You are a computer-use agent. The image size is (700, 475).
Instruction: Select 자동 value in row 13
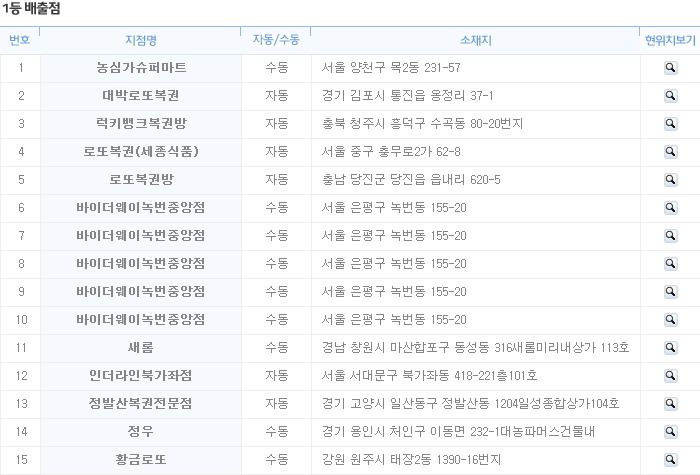(x=277, y=404)
